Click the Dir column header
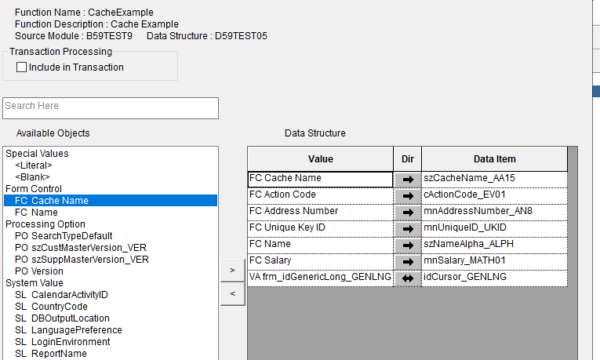Screen dimensions: 600x360 pos(408,159)
